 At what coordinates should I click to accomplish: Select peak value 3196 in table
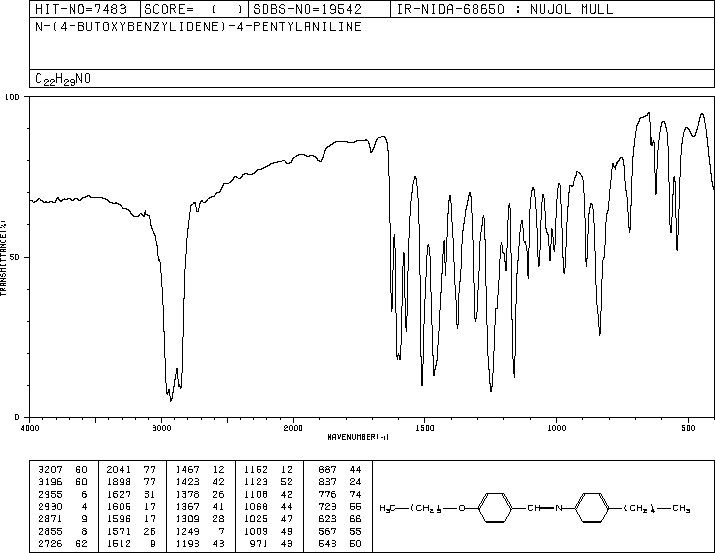click(50, 482)
